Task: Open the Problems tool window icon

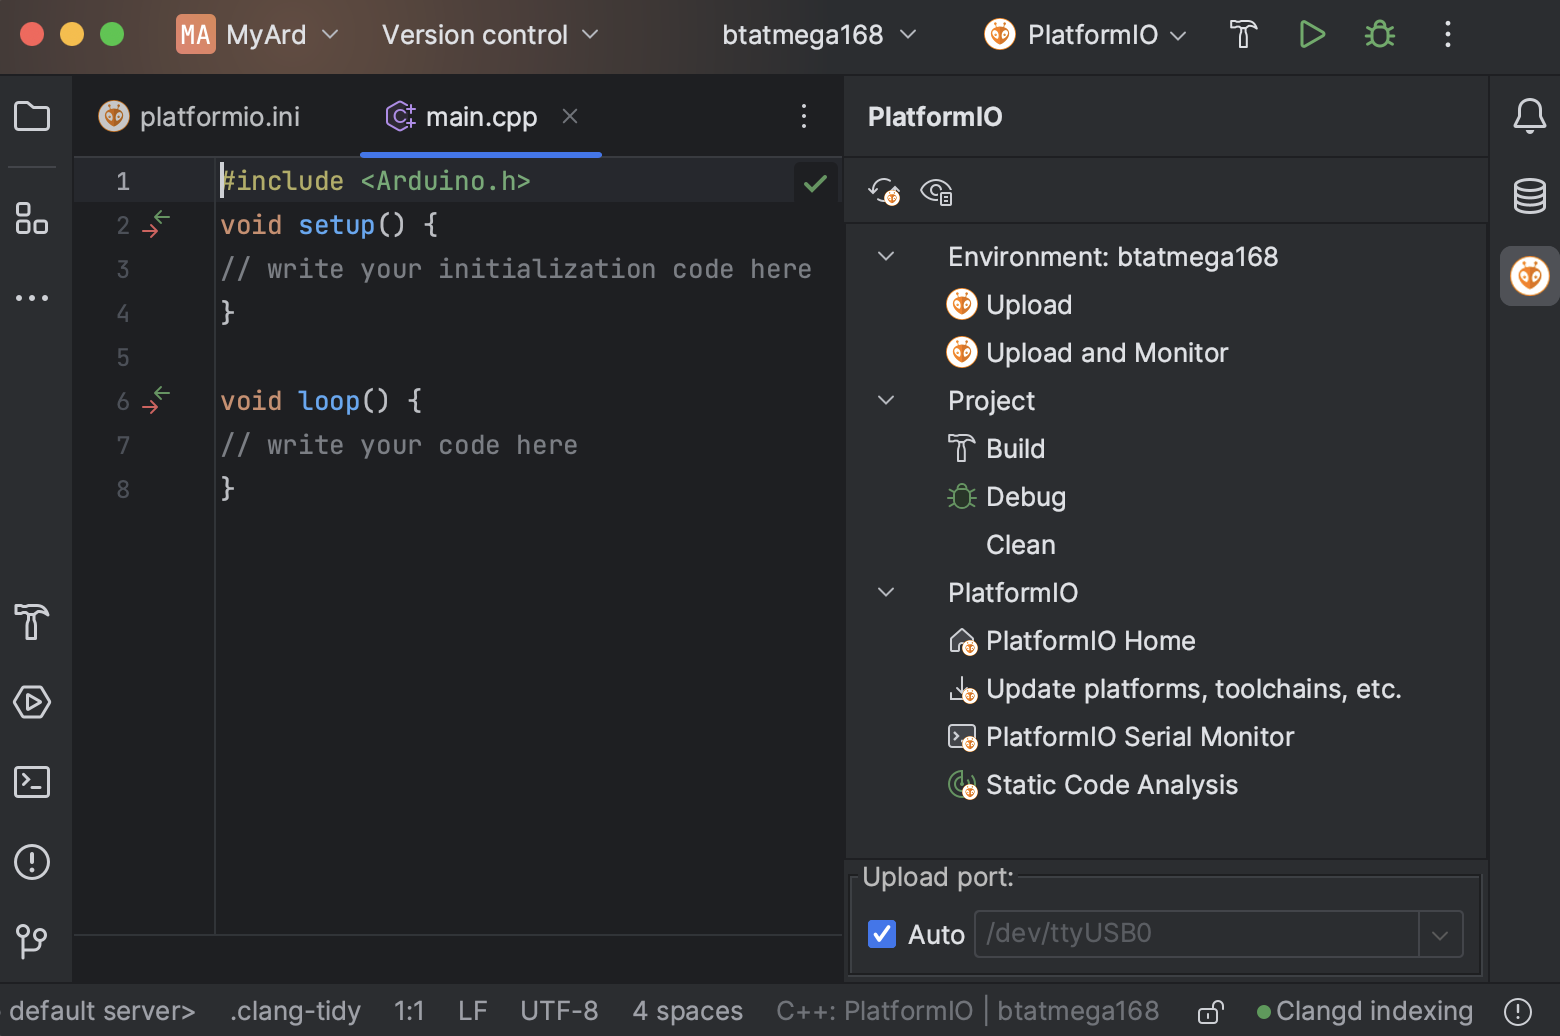Action: coord(32,862)
